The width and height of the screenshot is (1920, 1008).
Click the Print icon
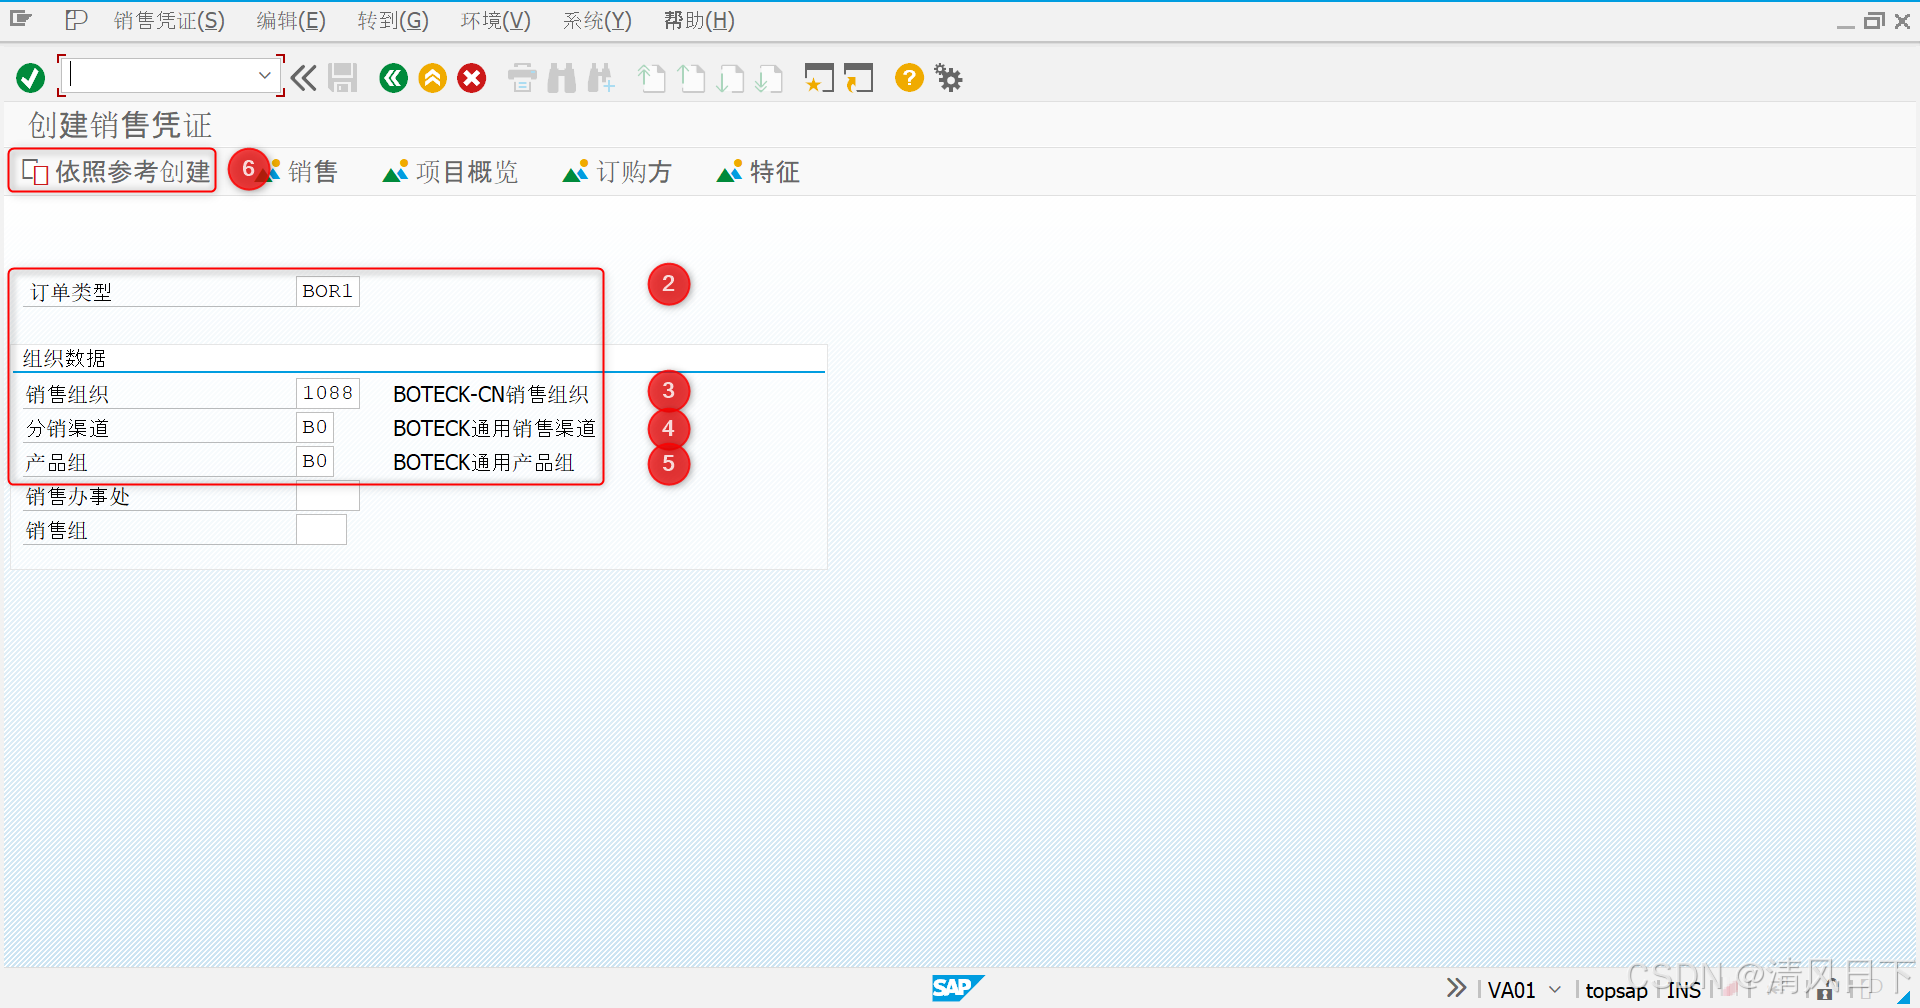(x=522, y=78)
